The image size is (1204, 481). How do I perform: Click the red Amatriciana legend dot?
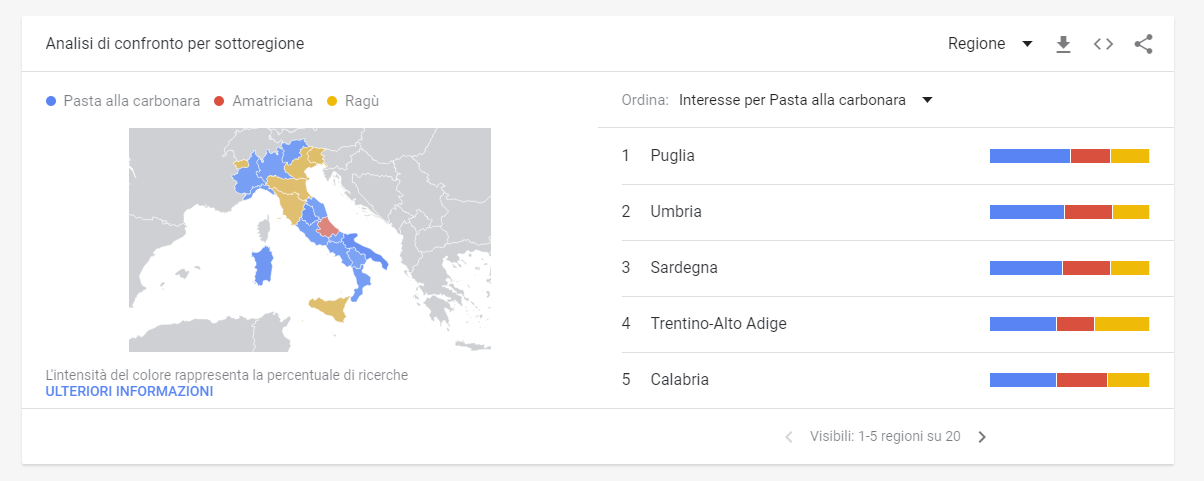[x=219, y=101]
